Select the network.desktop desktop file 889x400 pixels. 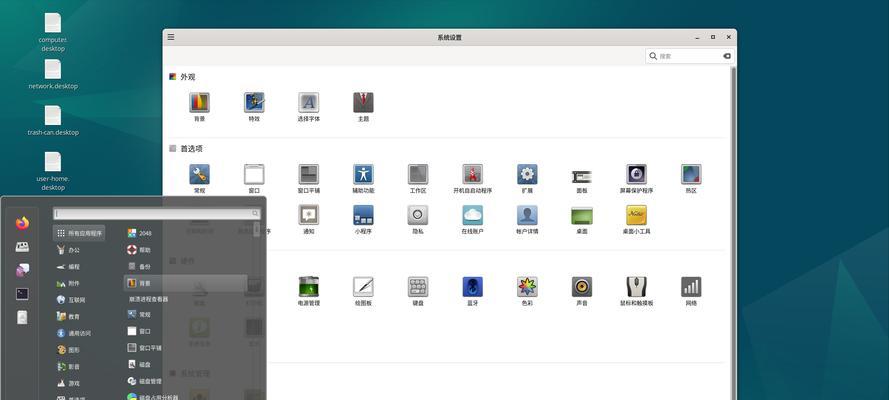[53, 74]
